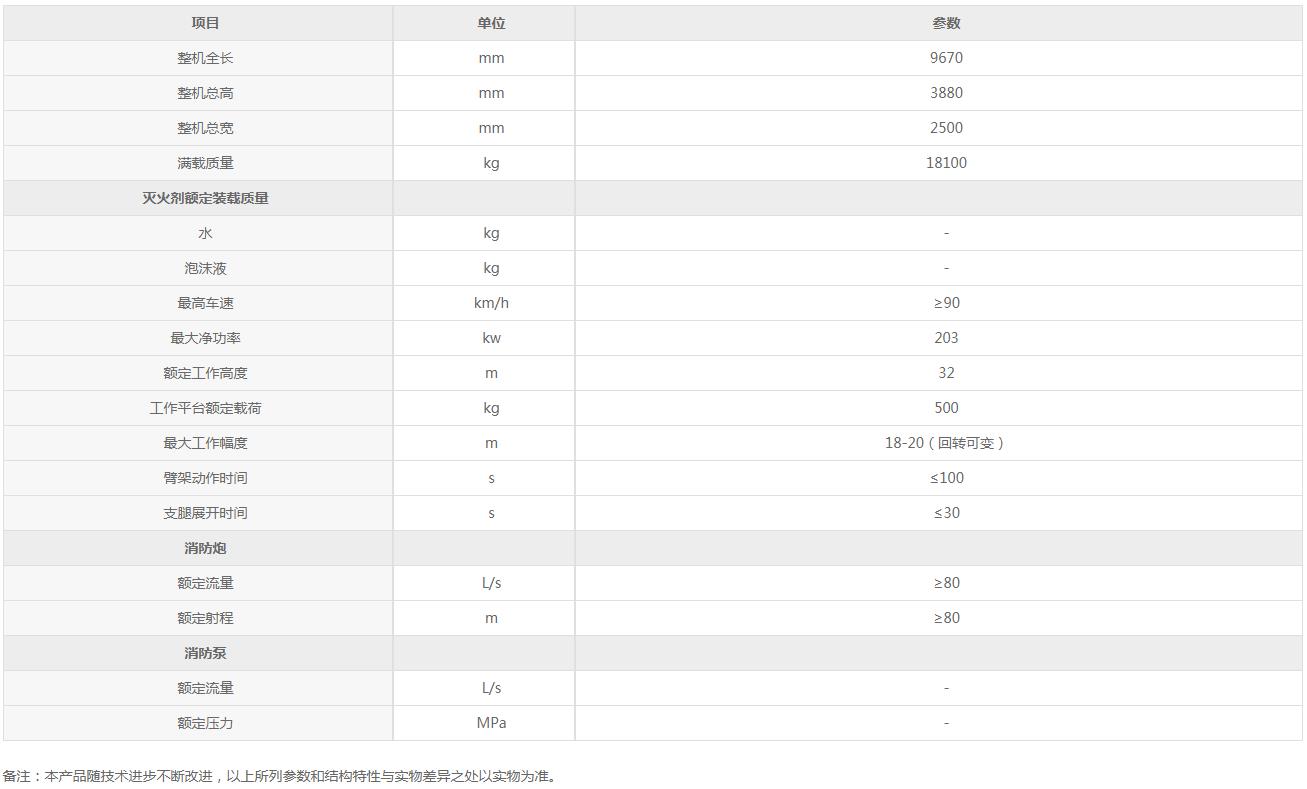Select the 工作平台额定载荷 value 500
This screenshot has height=789, width=1307.
(x=946, y=408)
